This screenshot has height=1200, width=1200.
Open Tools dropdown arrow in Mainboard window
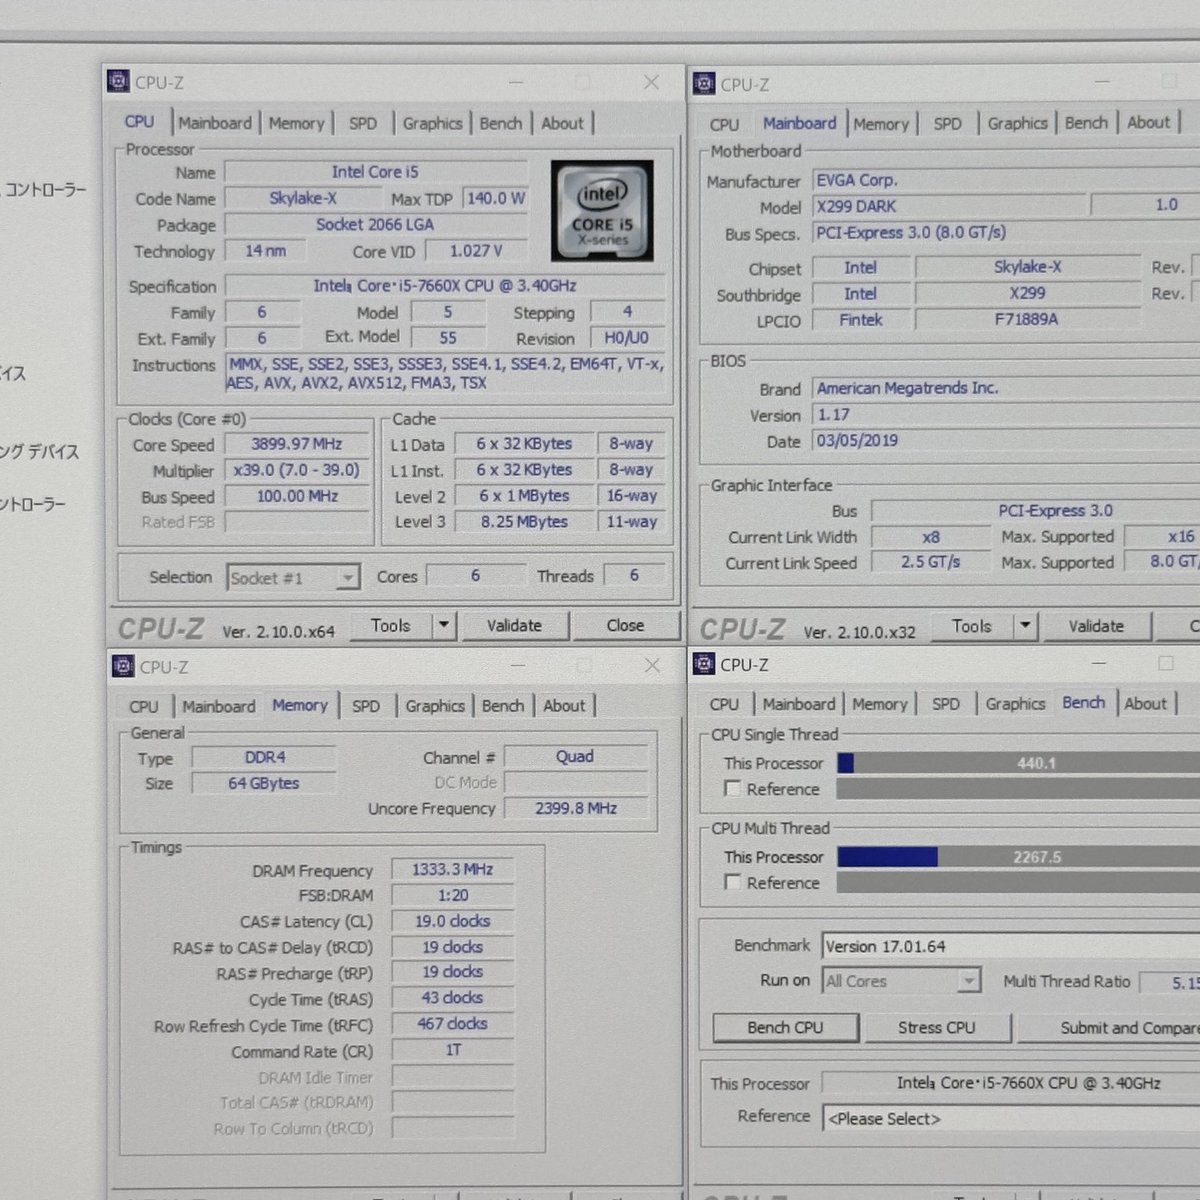pos(1025,627)
